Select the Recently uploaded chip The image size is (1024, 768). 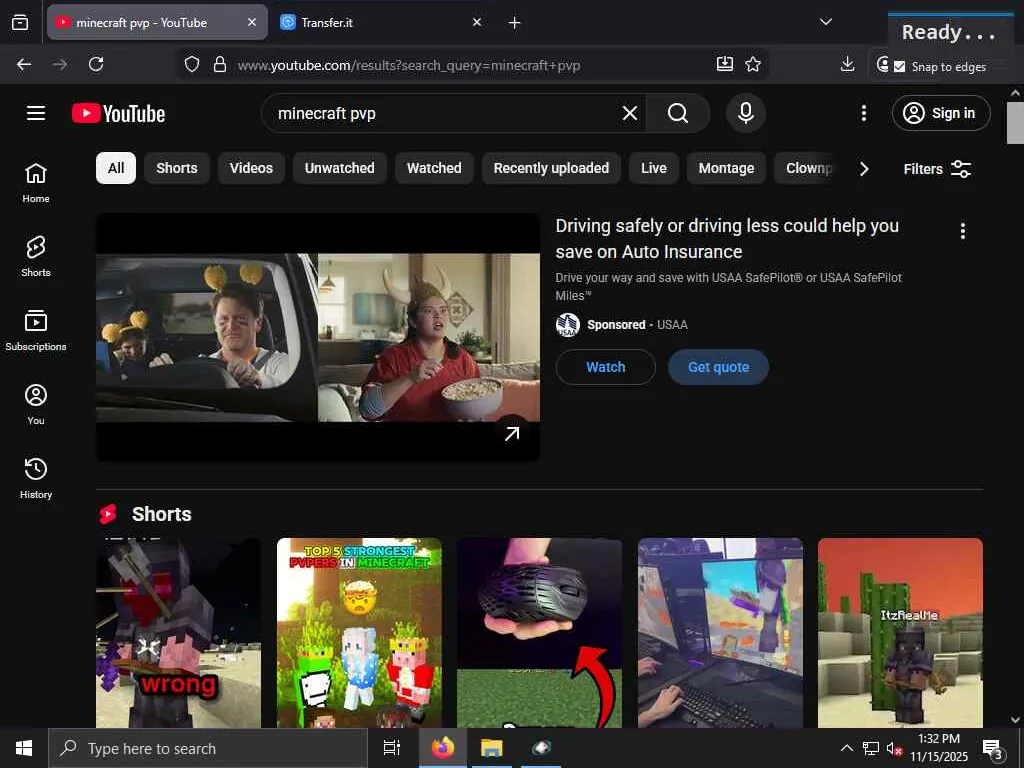click(x=551, y=168)
